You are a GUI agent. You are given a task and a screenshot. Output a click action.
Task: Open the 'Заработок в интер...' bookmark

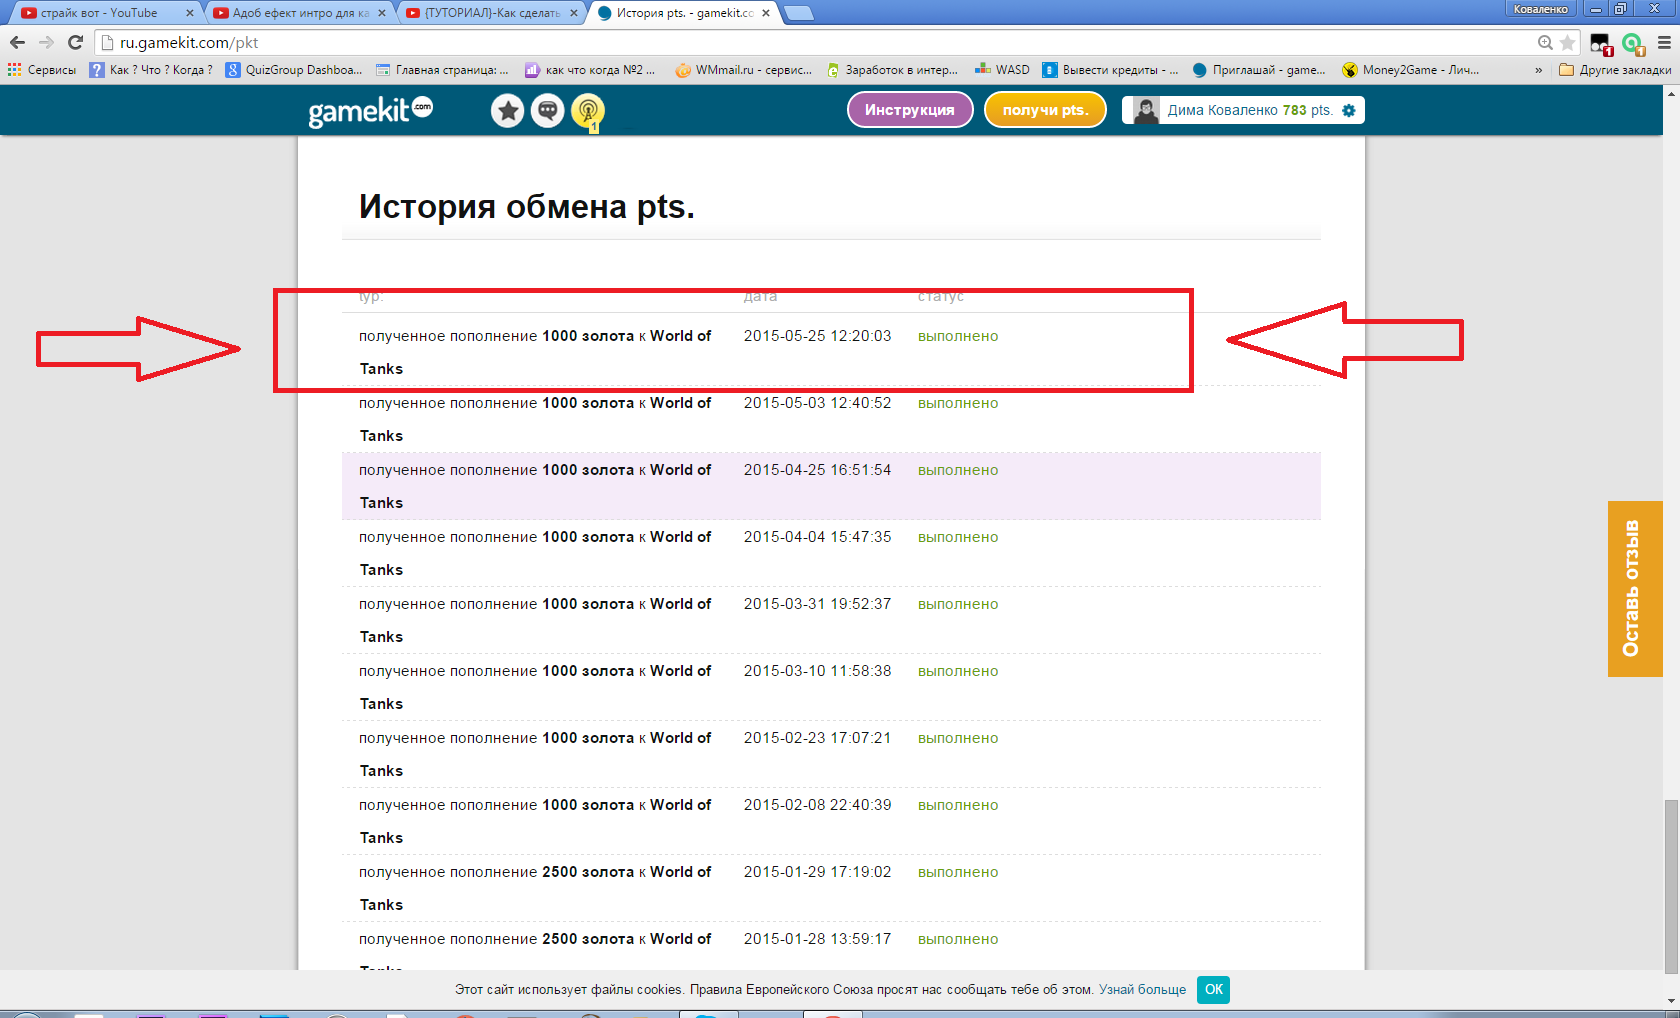tap(892, 70)
